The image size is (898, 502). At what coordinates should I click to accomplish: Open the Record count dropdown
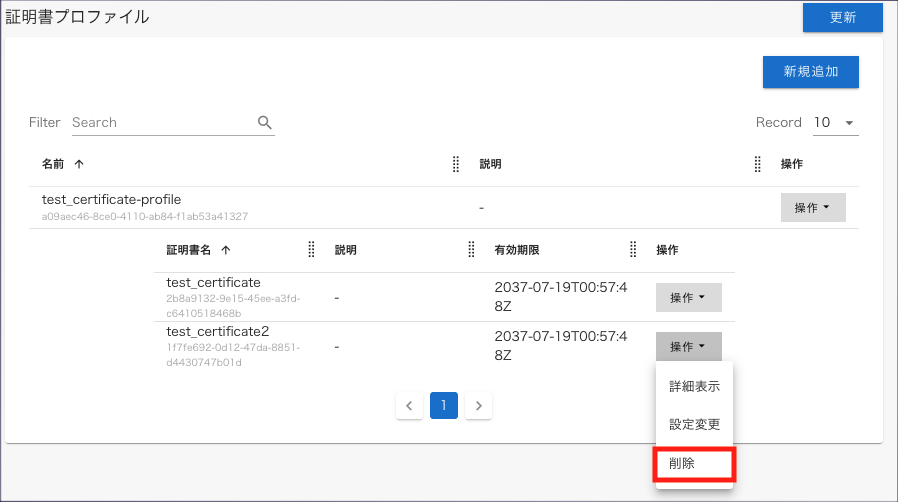click(836, 122)
